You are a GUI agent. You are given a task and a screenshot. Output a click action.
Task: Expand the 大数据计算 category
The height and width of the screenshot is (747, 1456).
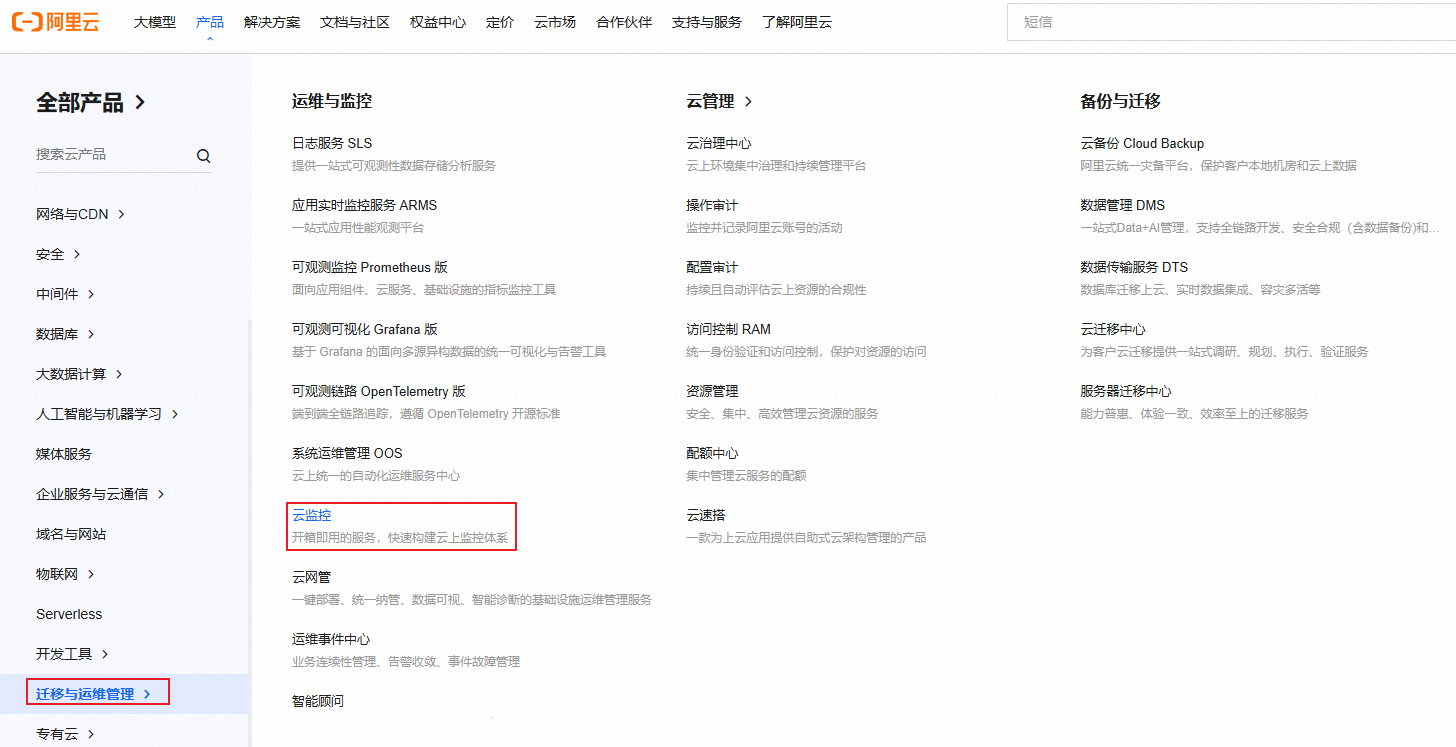[x=79, y=374]
